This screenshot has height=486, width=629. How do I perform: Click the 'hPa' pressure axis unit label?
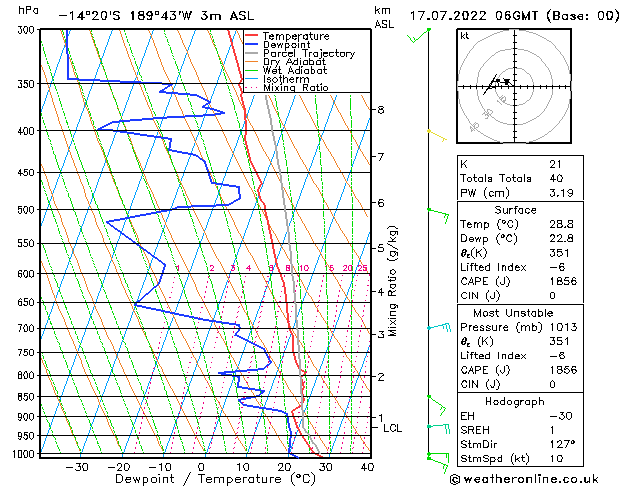28,10
